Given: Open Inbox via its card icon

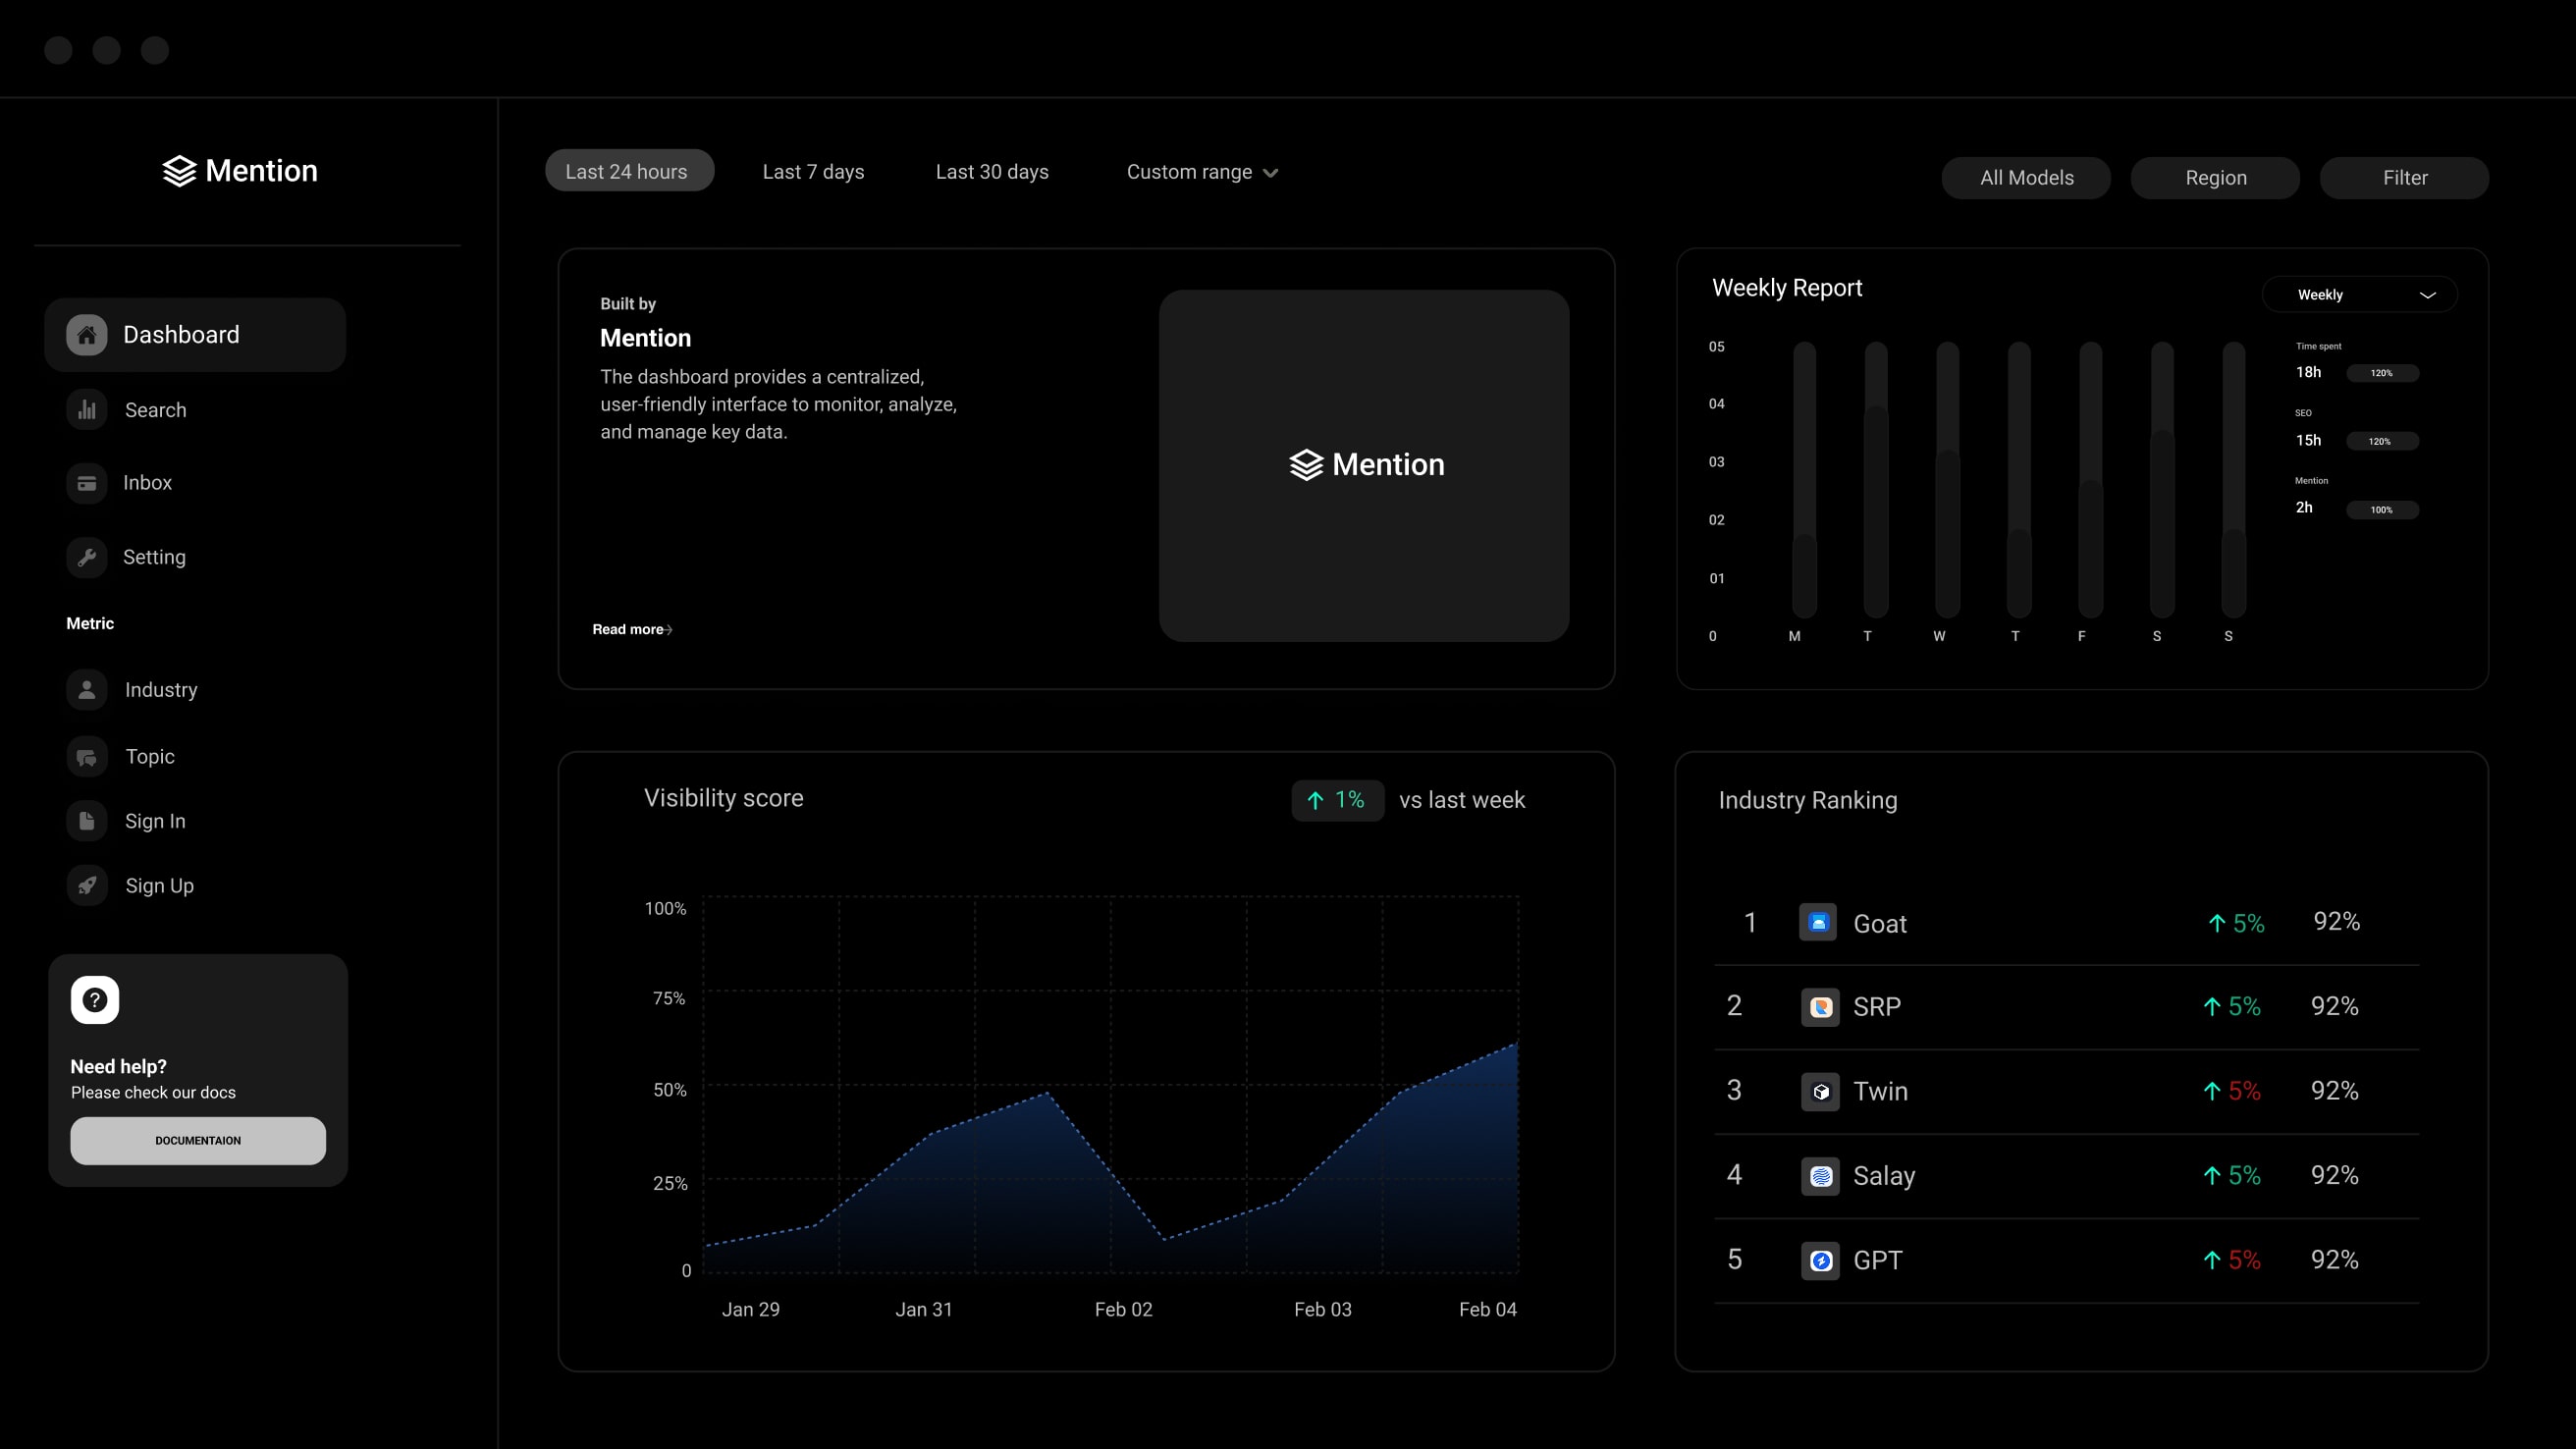Looking at the screenshot, I should [x=87, y=483].
